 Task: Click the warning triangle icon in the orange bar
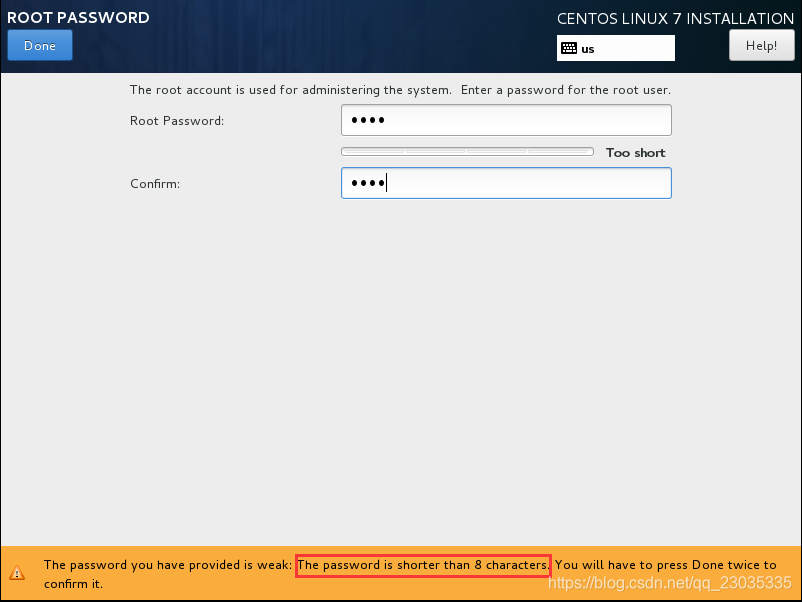17,573
